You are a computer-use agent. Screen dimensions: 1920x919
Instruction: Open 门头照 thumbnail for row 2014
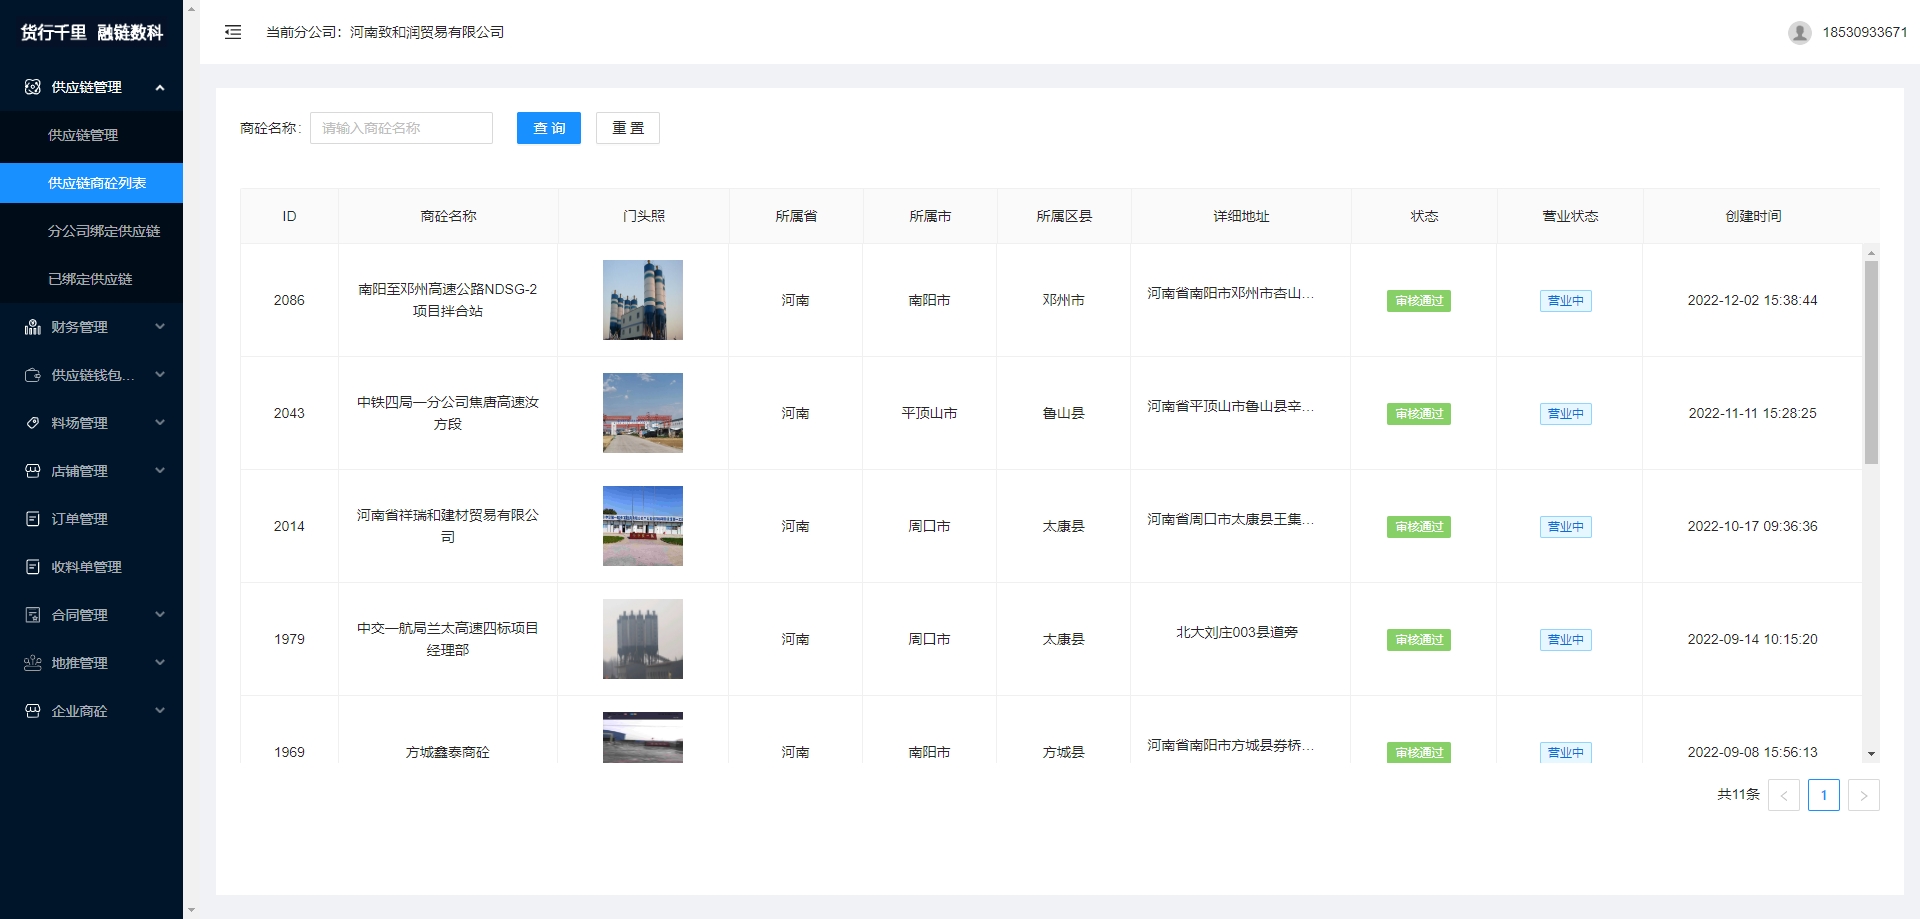643,526
